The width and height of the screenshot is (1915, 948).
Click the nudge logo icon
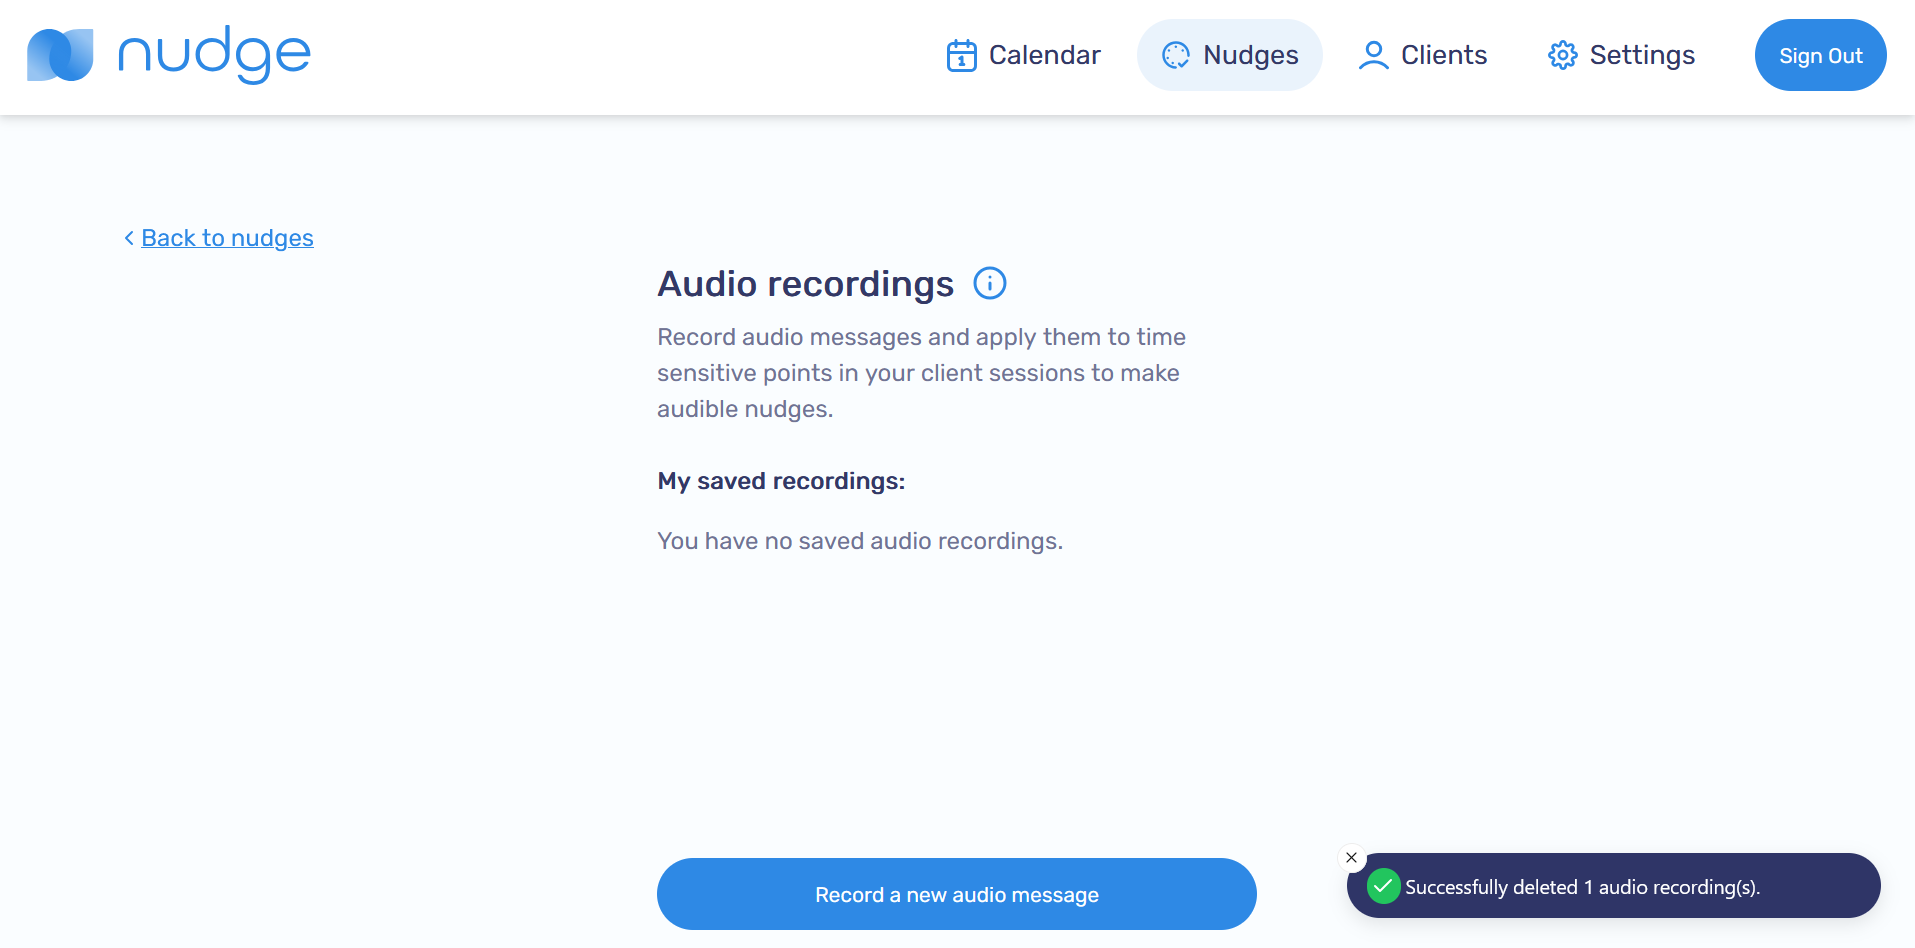click(60, 55)
